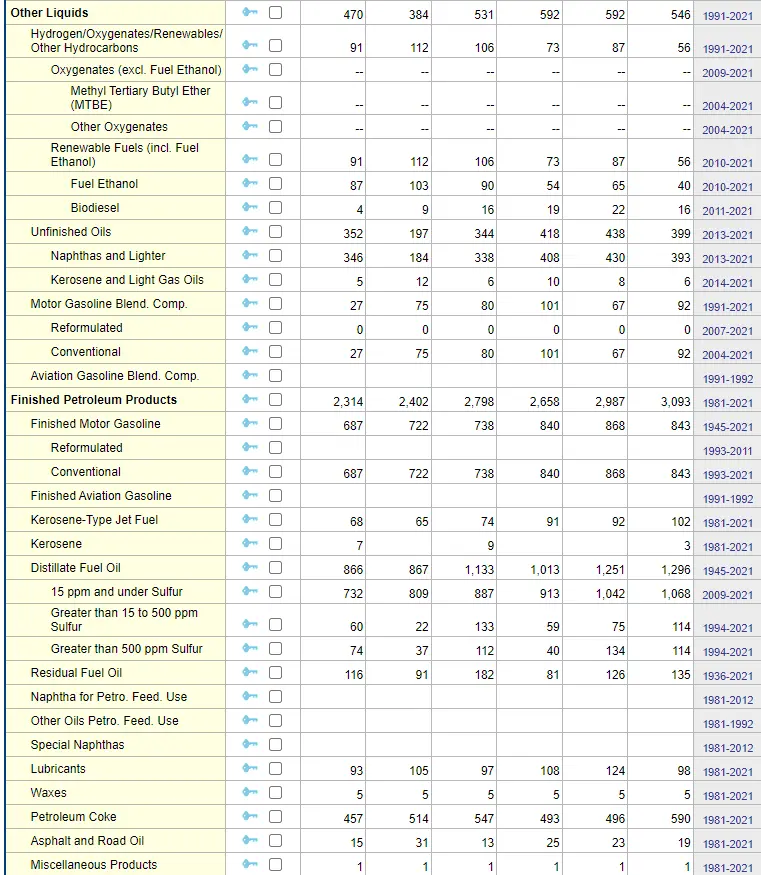Check the Finished Motor Gasoline checkbox
Image resolution: width=761 pixels, height=875 pixels.
(276, 425)
